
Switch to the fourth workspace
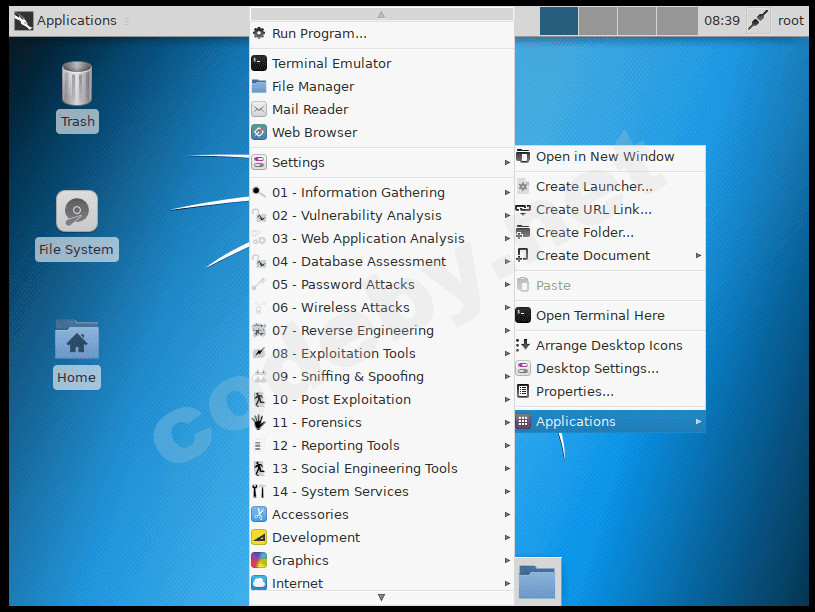(x=677, y=21)
